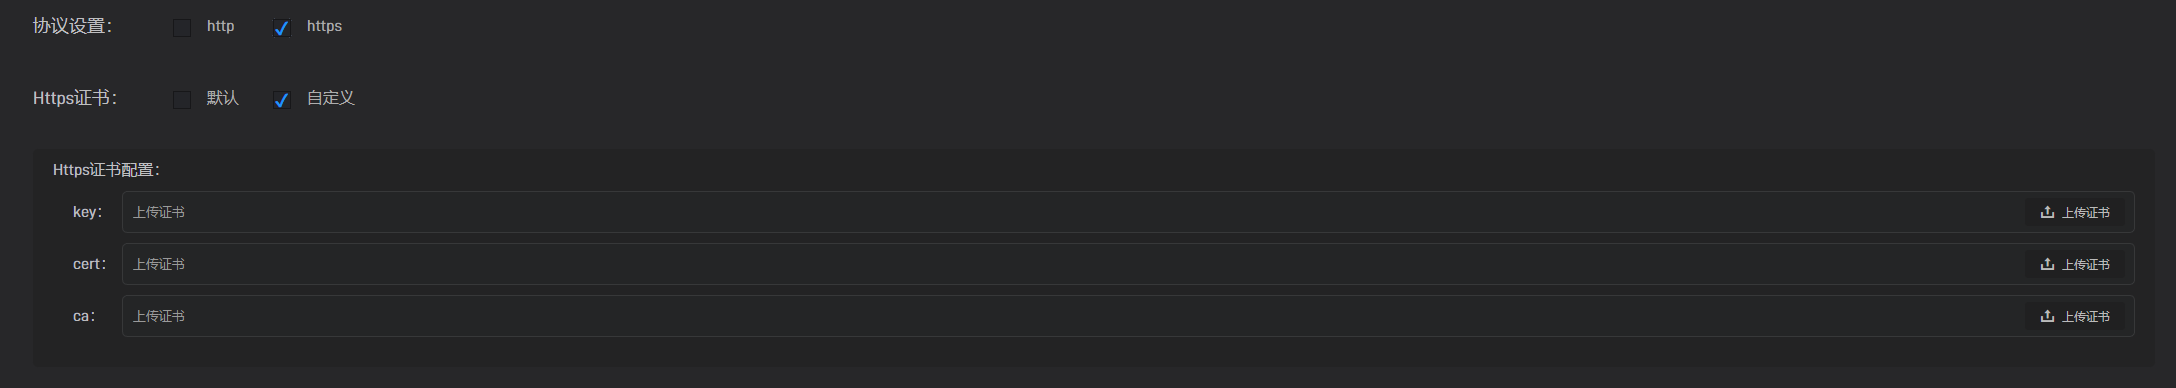Focus the cert certificate input field
The height and width of the screenshot is (388, 2176).
[1070, 264]
